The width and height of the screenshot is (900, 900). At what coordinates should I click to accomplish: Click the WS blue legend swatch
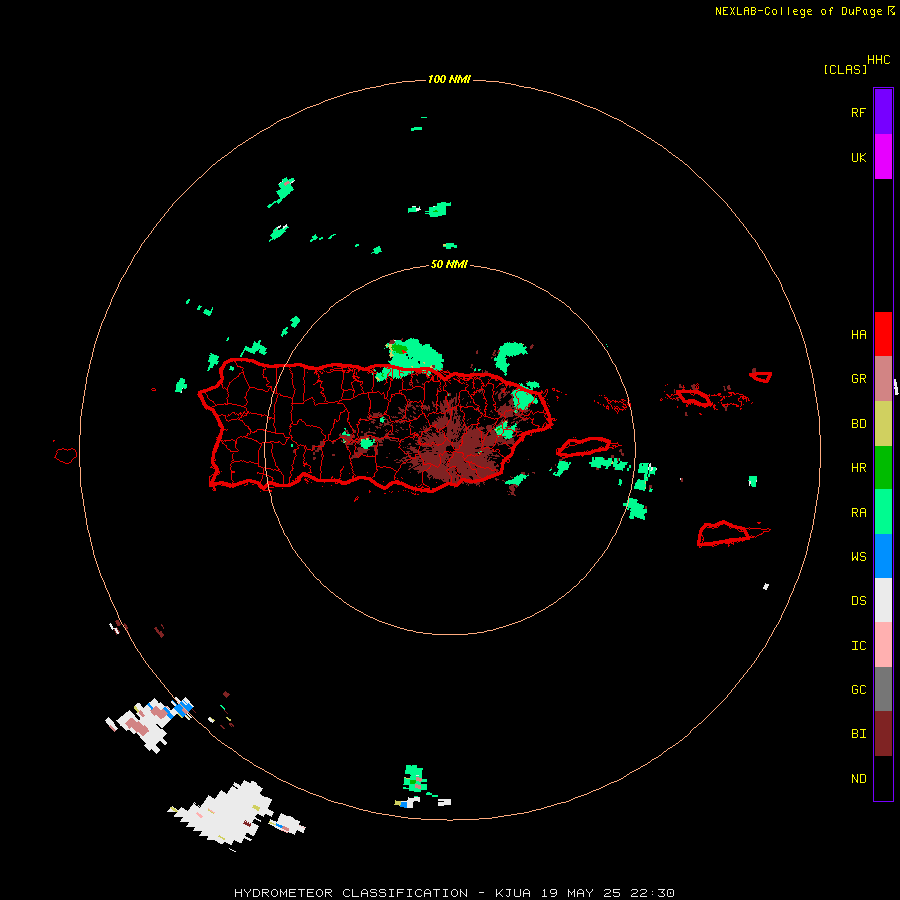(883, 556)
